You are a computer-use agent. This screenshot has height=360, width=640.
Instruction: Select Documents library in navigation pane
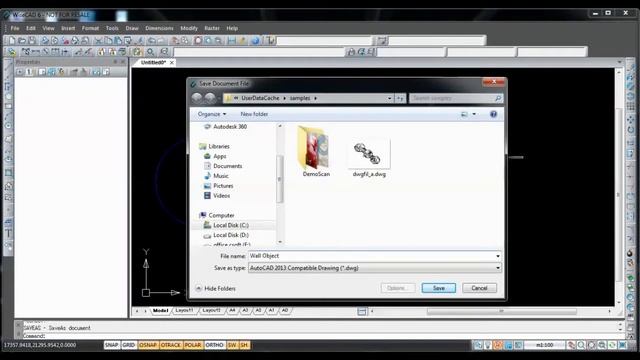click(227, 166)
